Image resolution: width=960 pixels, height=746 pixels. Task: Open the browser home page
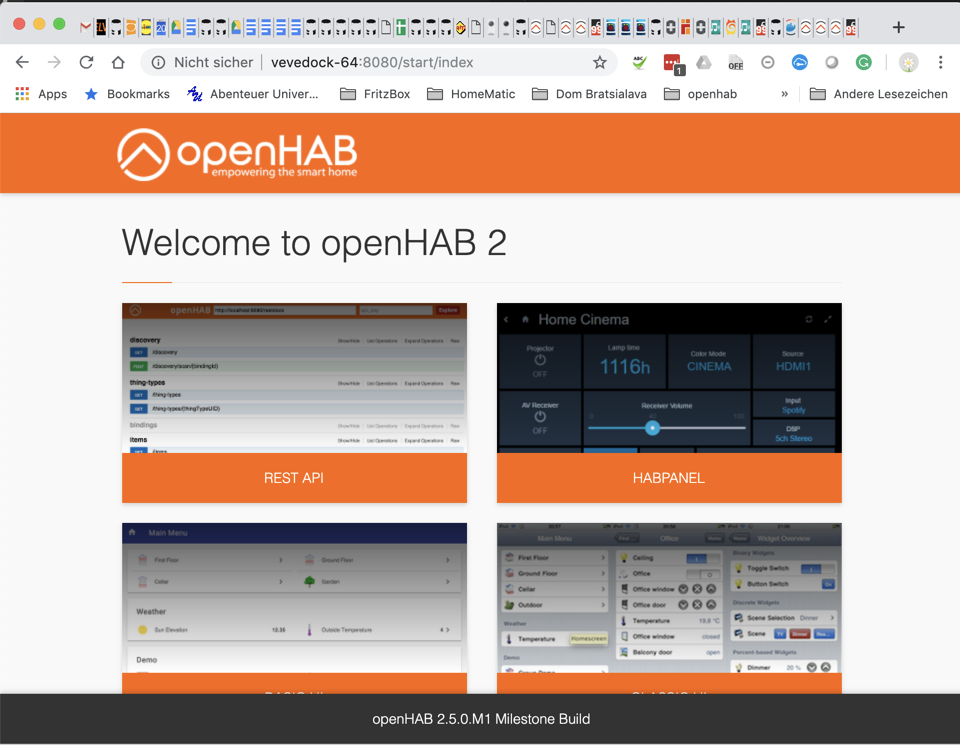coord(118,62)
